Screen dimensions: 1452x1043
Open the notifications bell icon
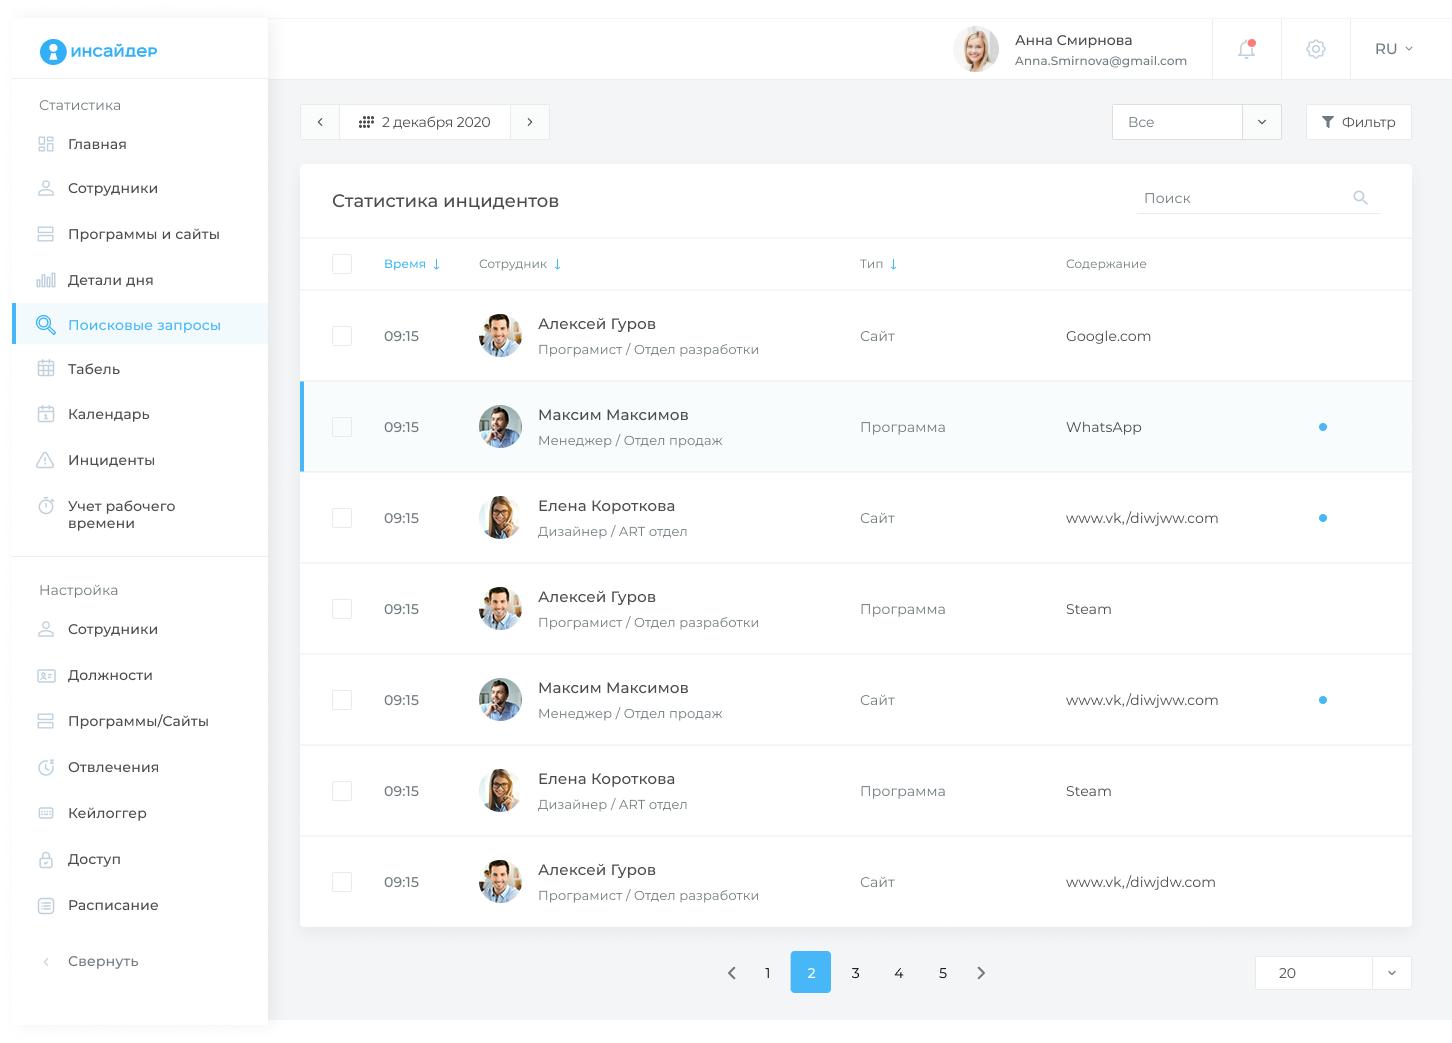point(1246,49)
